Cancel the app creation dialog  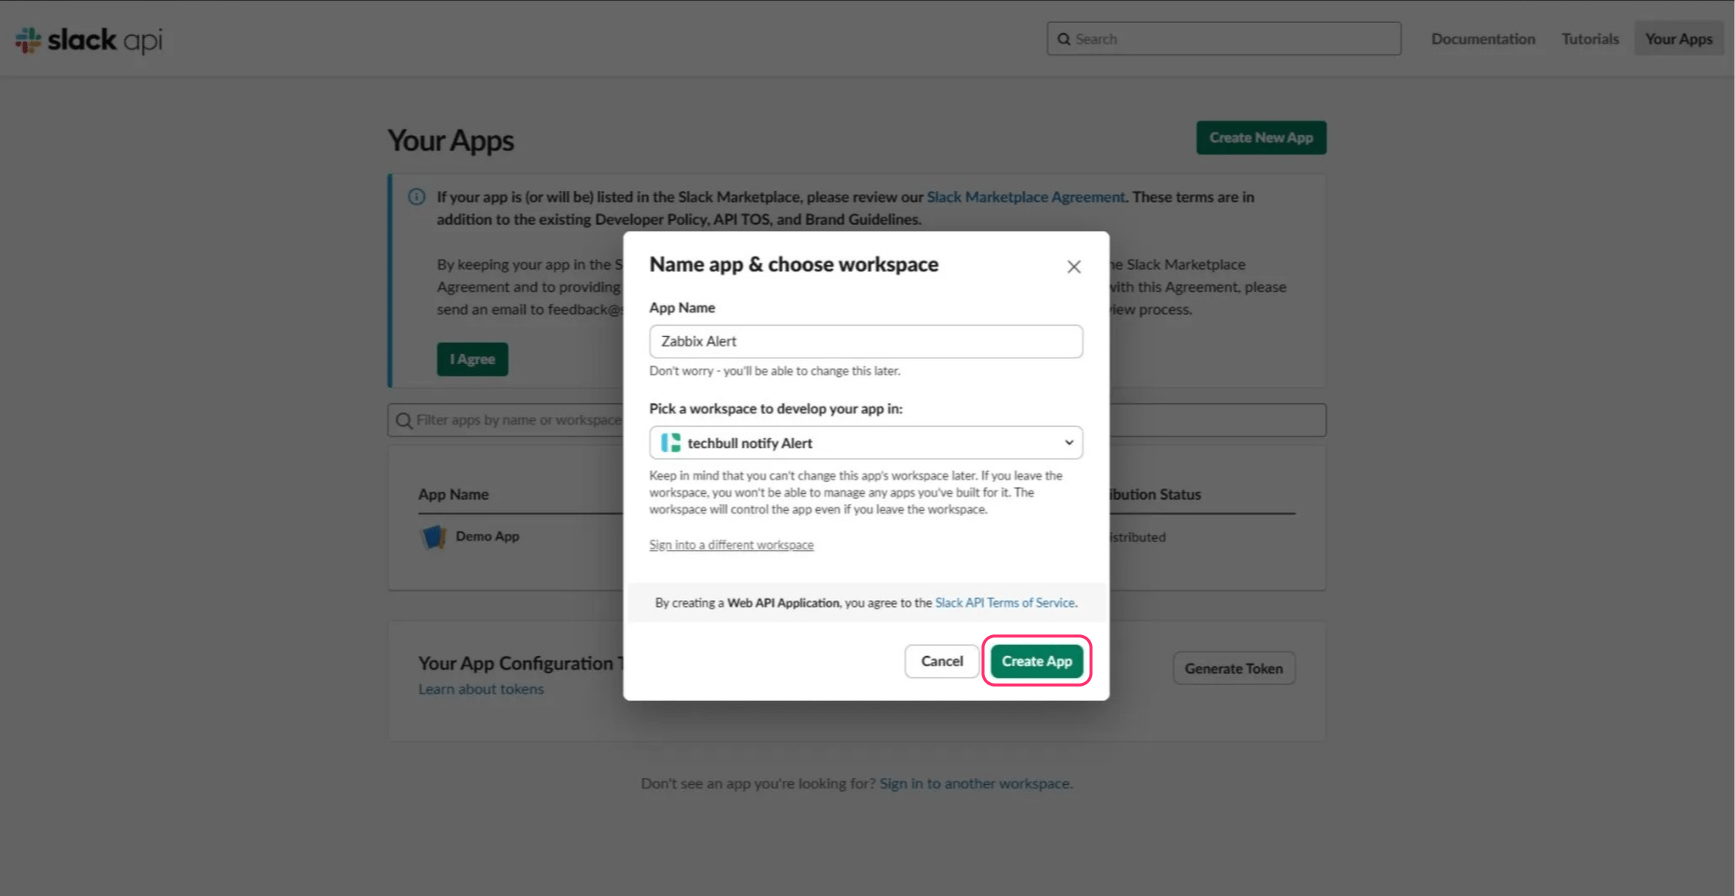tap(941, 661)
